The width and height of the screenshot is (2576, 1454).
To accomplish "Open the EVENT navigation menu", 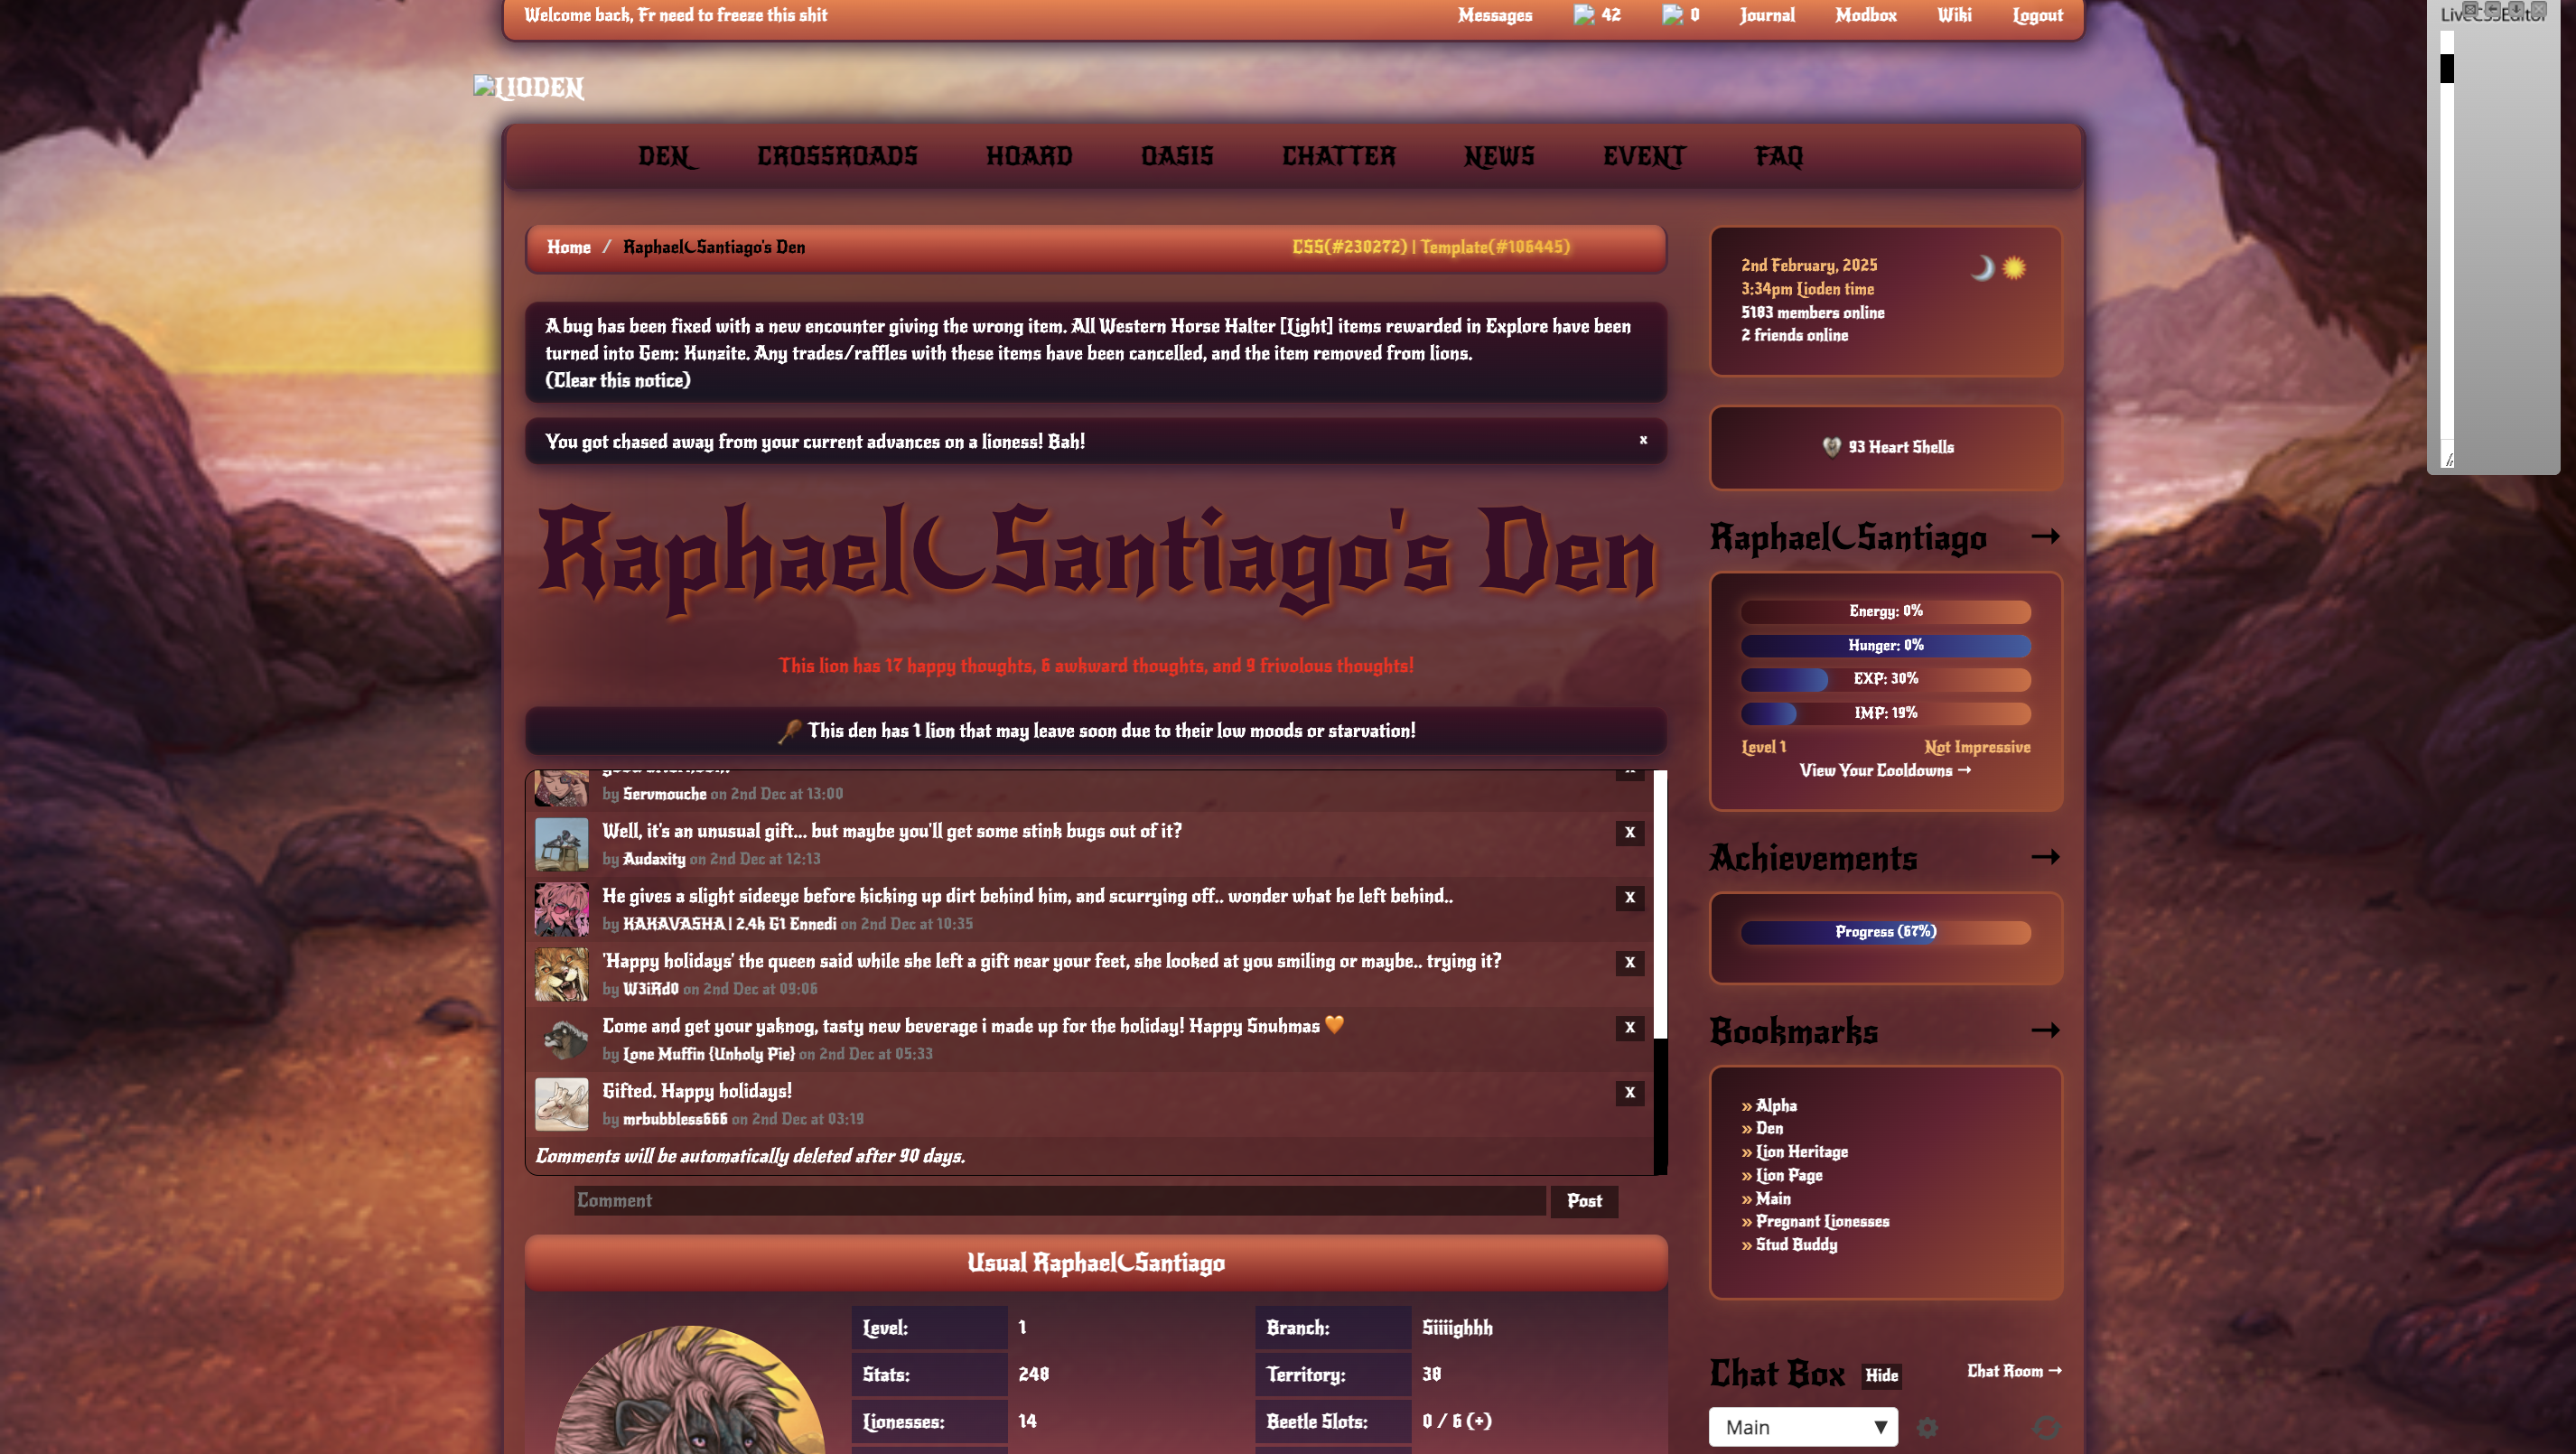I will [x=1644, y=157].
